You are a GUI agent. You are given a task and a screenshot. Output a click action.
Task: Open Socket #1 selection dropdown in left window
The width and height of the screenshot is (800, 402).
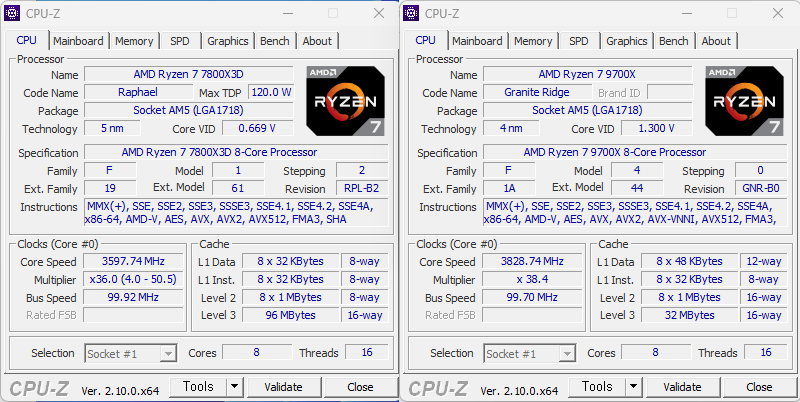131,354
